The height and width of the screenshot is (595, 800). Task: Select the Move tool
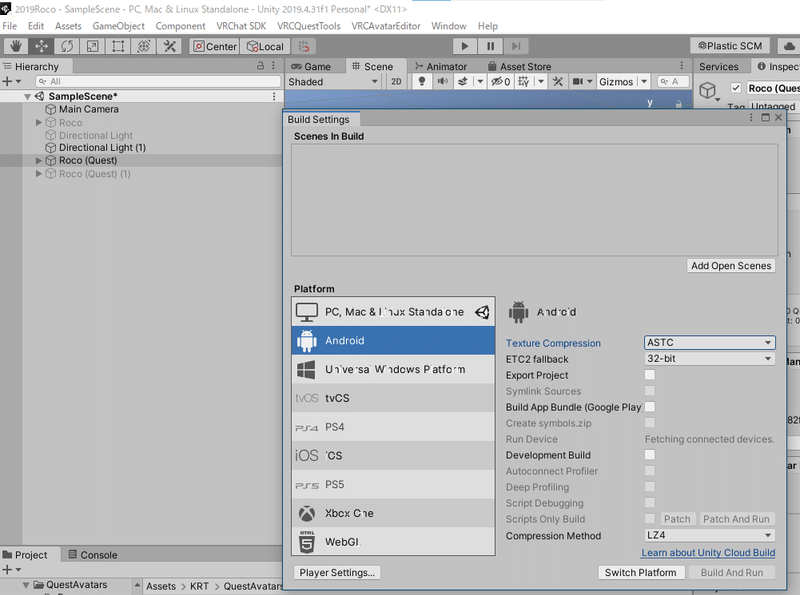[41, 46]
